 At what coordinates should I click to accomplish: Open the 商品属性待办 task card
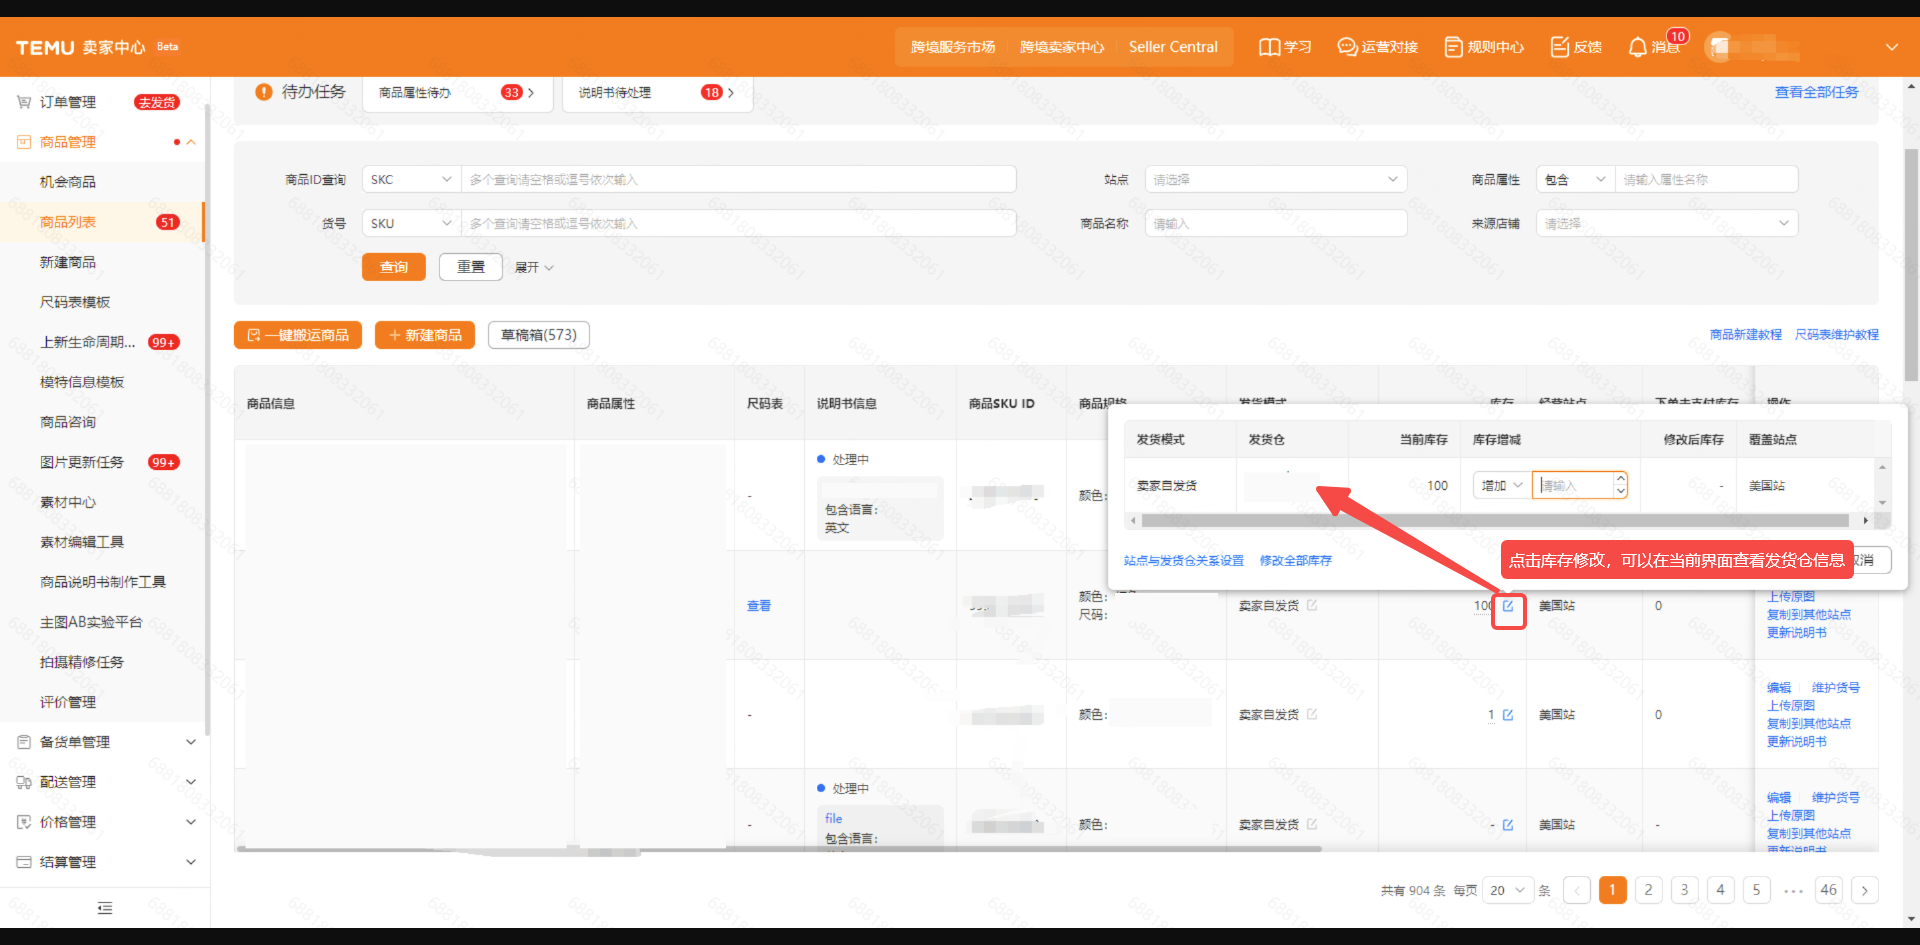click(x=457, y=92)
